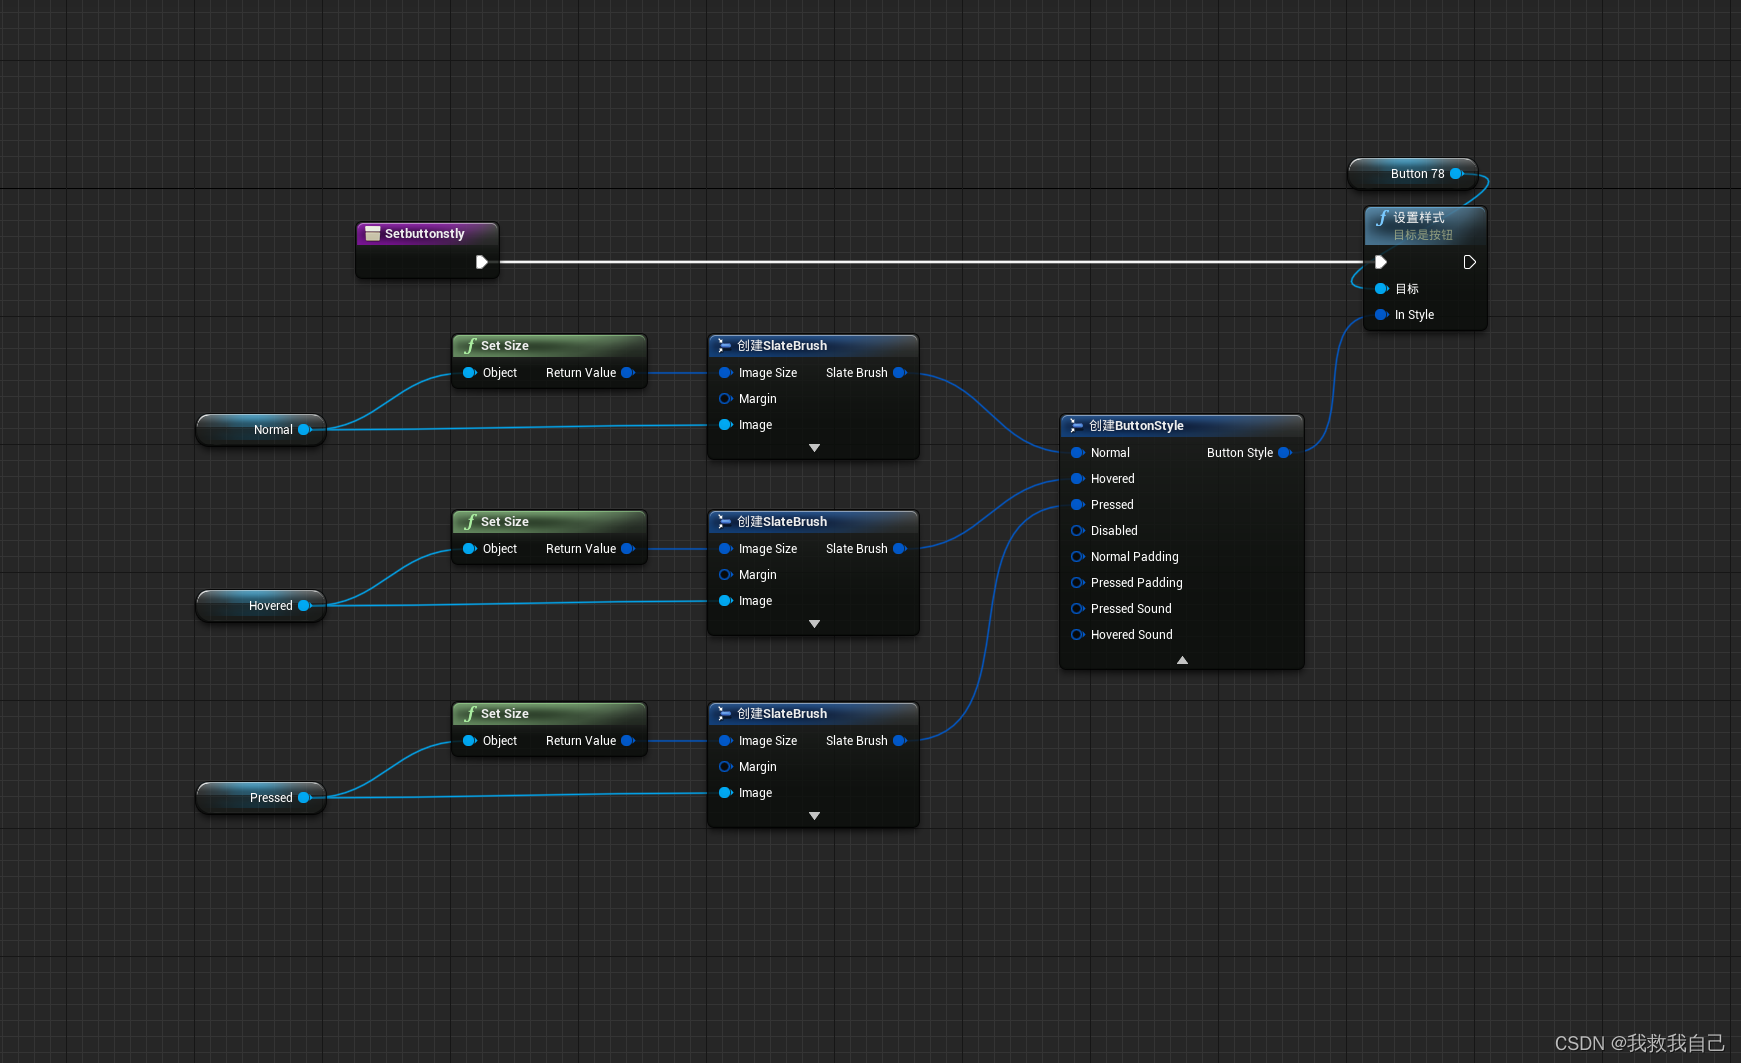Screen dimensions: 1741x1063
Task: Click the Object input pin on bottom Set Size
Action: pyautogui.click(x=469, y=740)
